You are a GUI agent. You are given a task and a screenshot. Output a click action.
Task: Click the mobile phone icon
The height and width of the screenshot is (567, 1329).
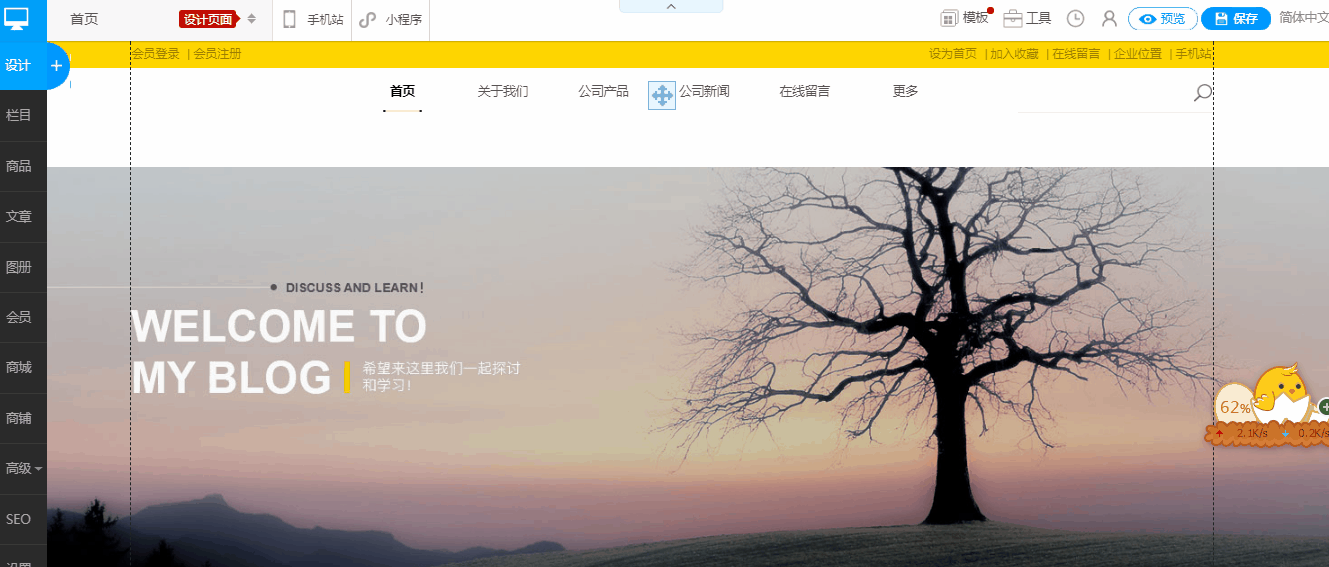click(290, 19)
